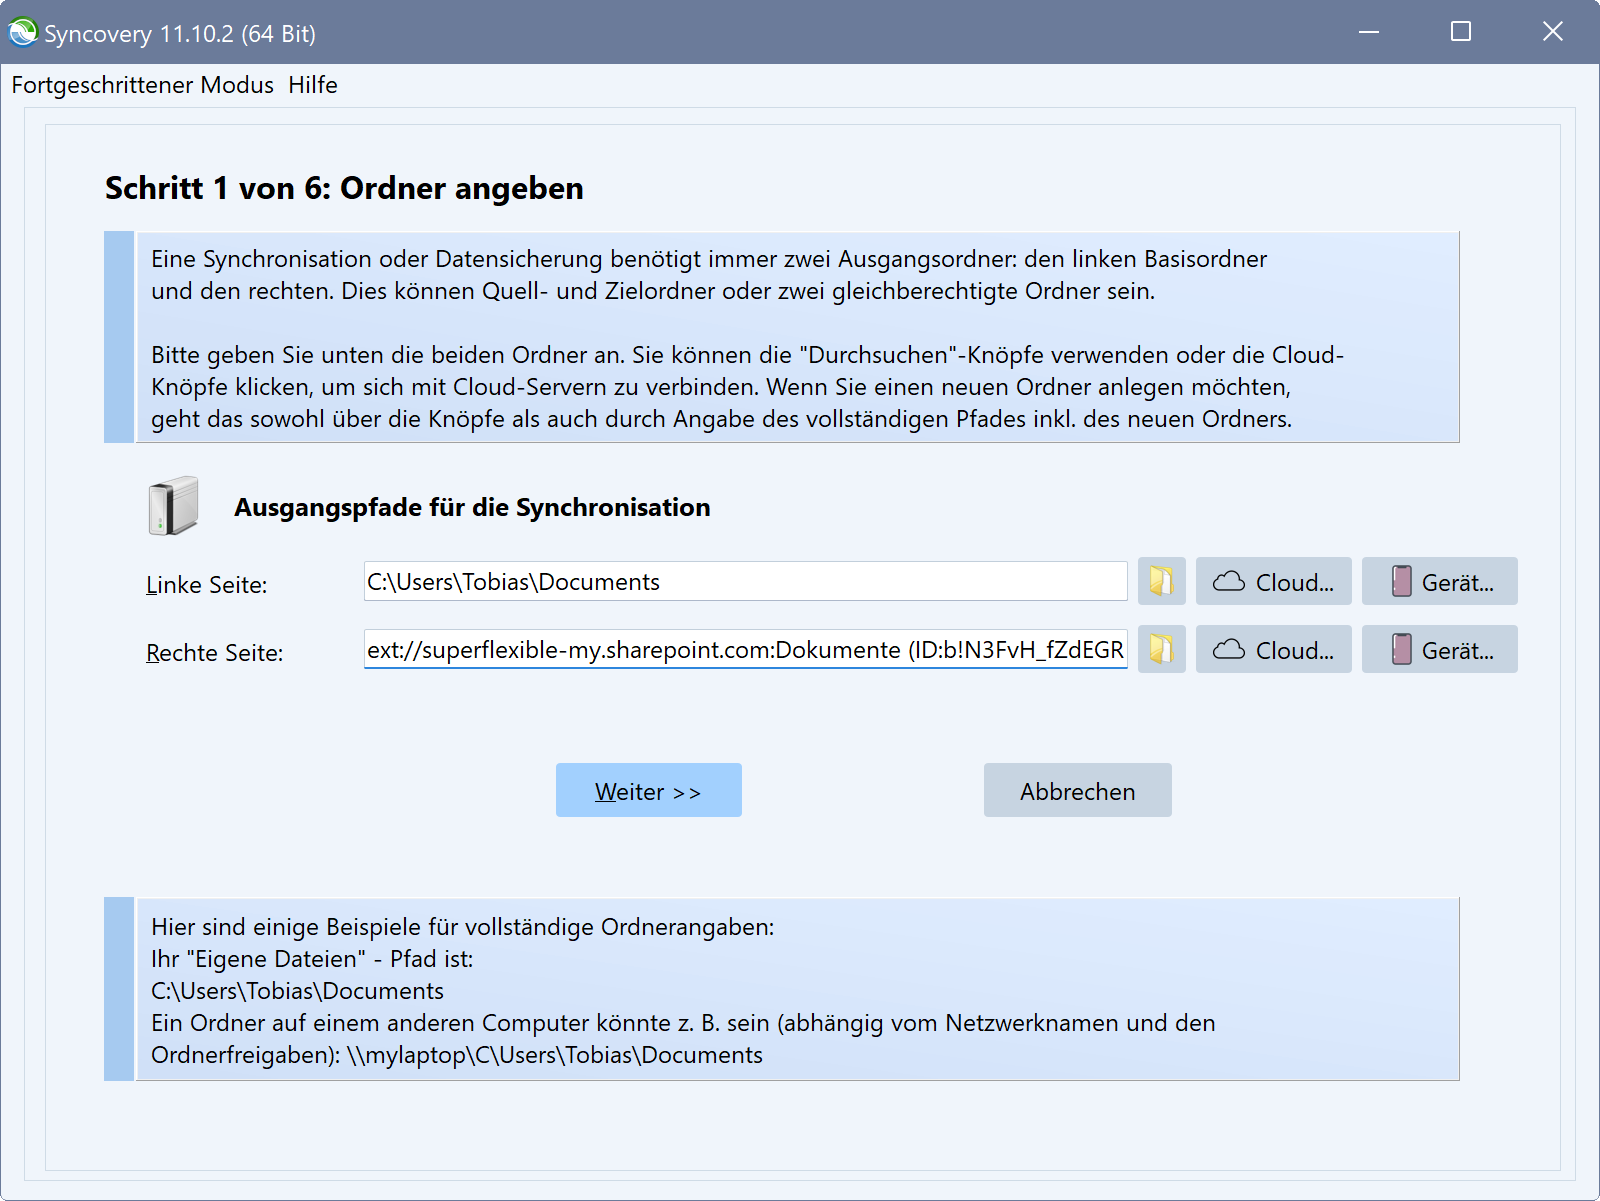Open the folder browser for Rechte Seite
This screenshot has height=1201, width=1600.
click(x=1160, y=649)
